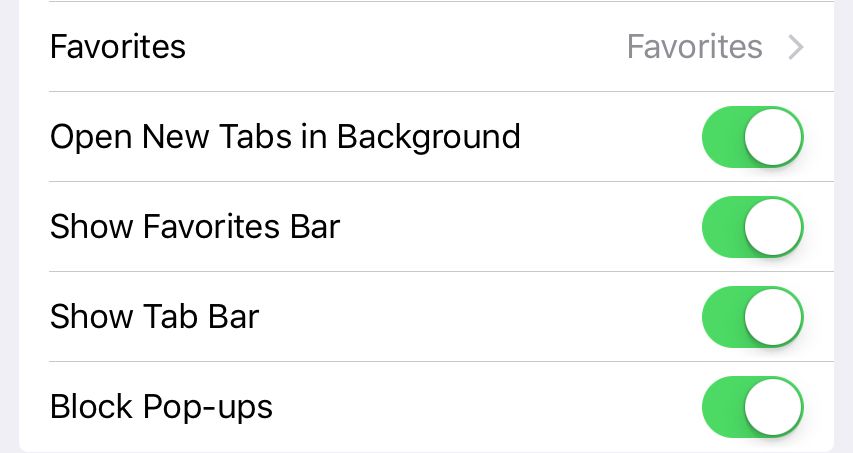Viewport: 853px width, 453px height.
Task: Click green track of Show Favorites Bar toggle
Action: 723,227
